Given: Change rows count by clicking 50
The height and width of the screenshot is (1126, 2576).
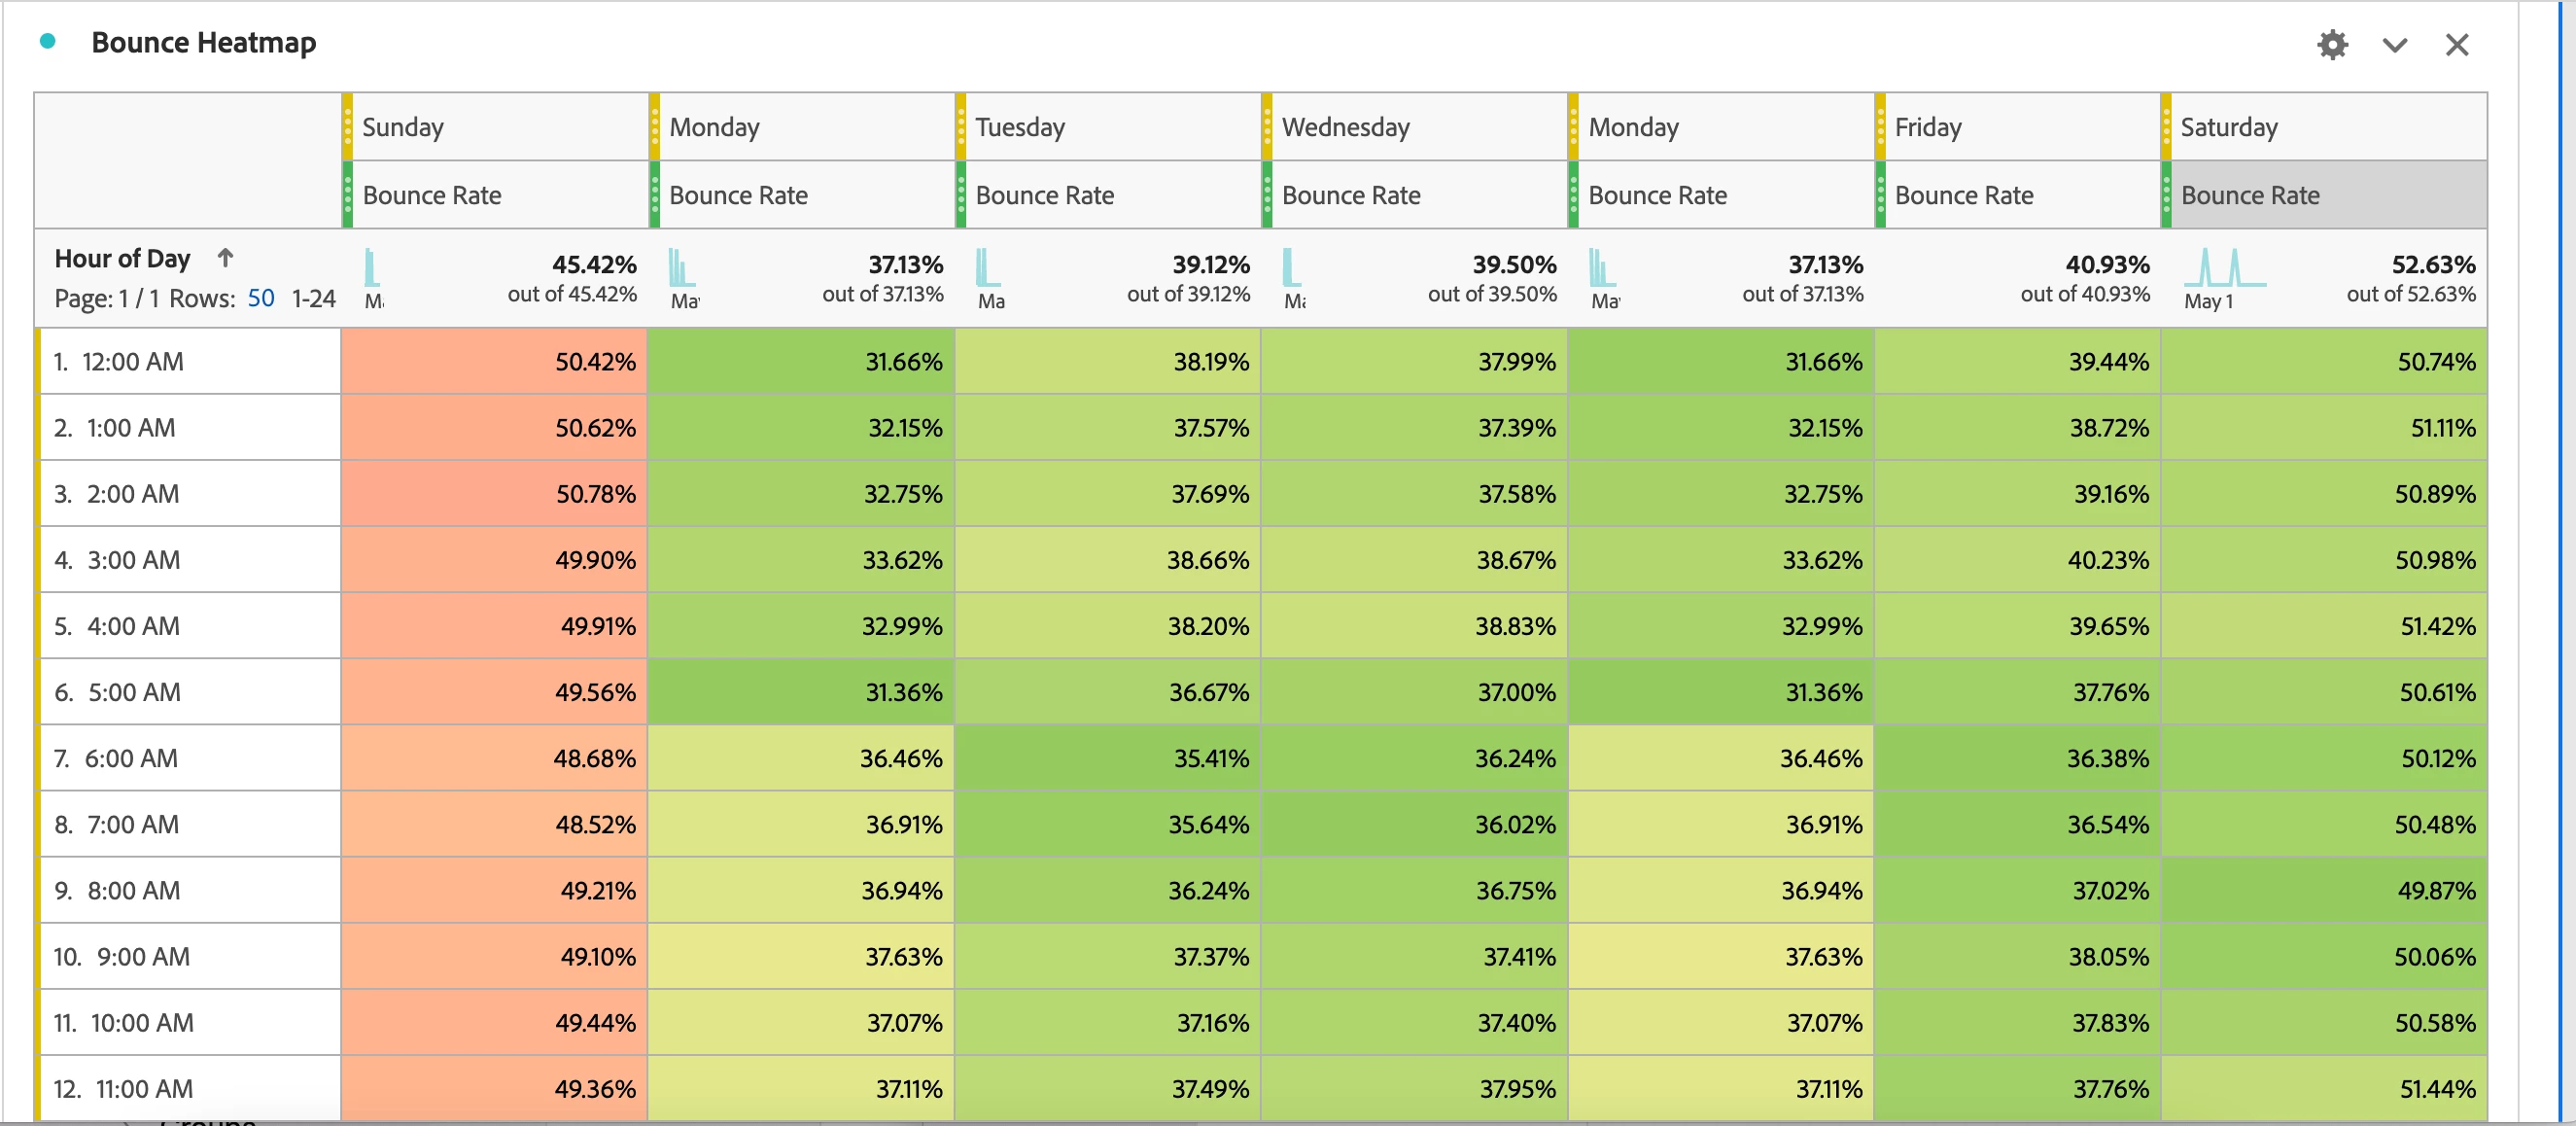Looking at the screenshot, I should pyautogui.click(x=261, y=298).
